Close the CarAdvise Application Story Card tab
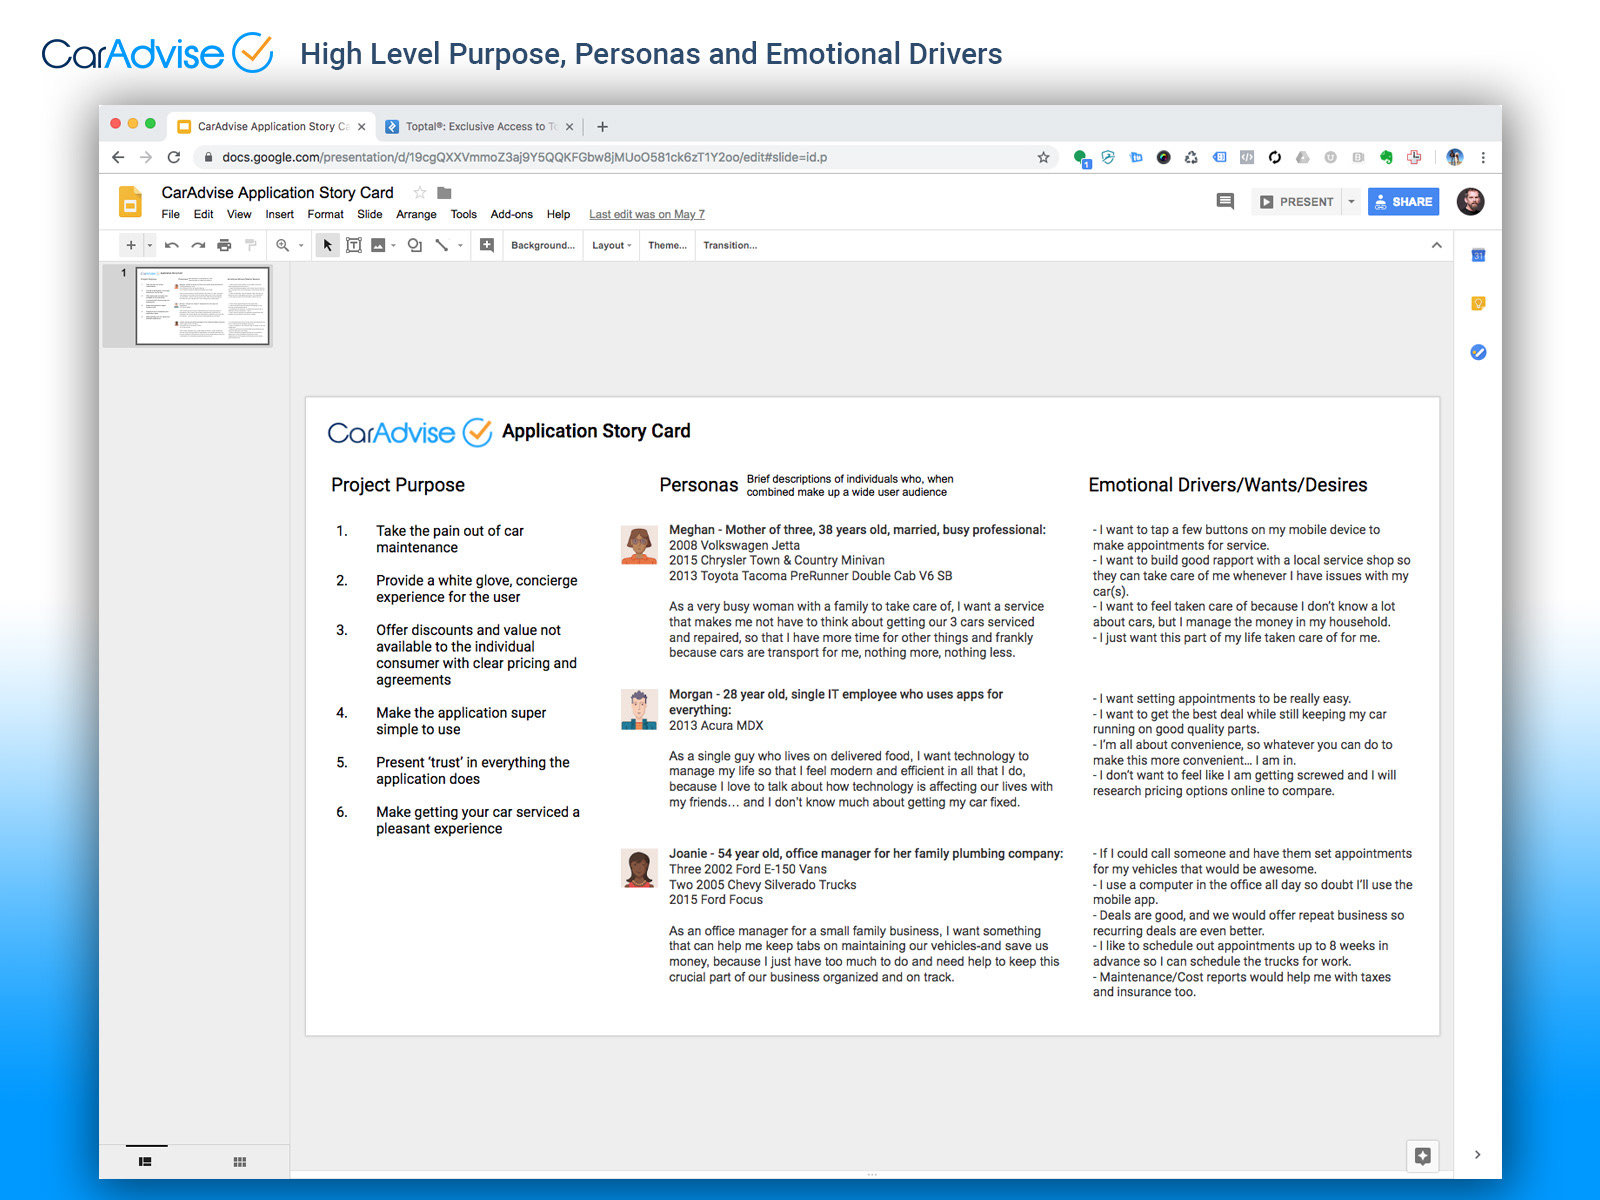Screen dimensions: 1600x1200 tap(362, 127)
